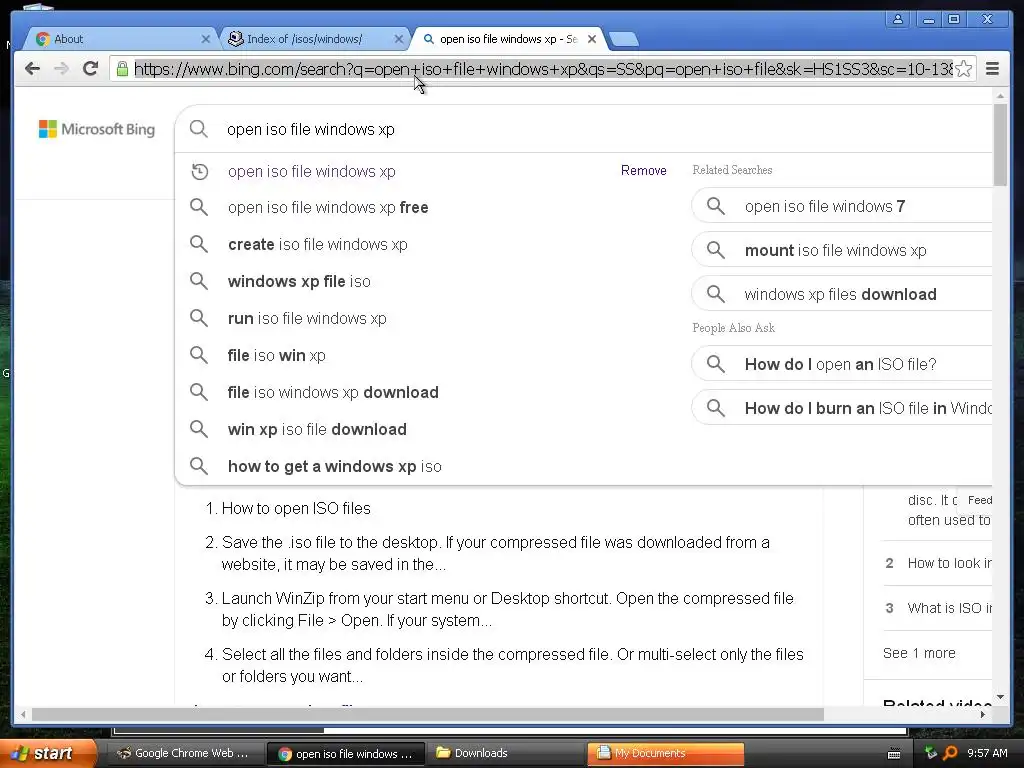The image size is (1024, 768).
Task: Select suggestion 'windows xp file iso'
Action: 299,281
